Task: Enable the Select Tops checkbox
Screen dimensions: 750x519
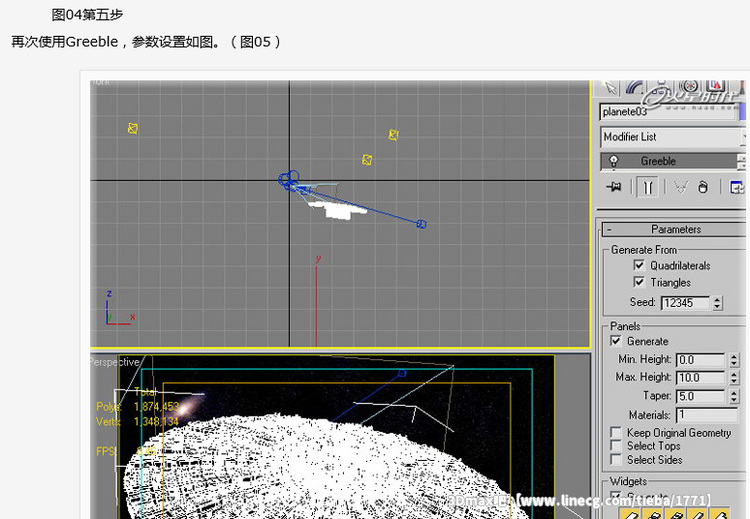Action: coord(616,446)
